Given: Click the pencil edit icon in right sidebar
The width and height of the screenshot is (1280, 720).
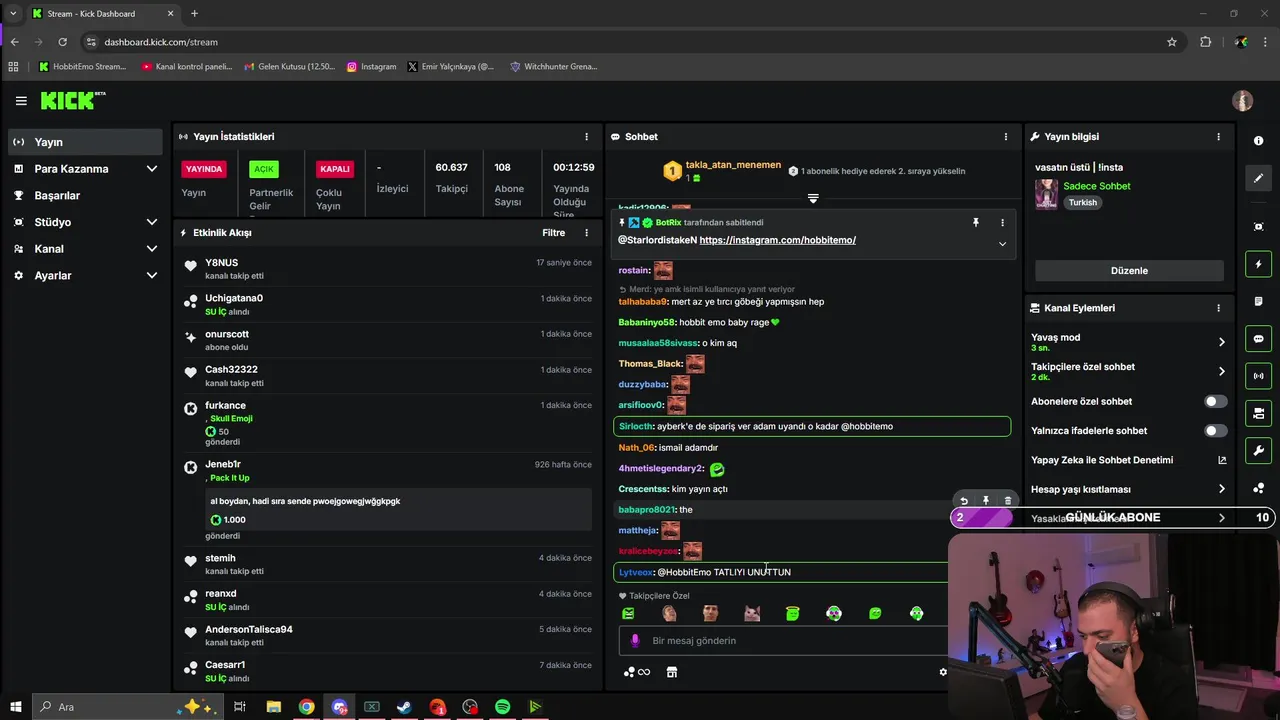Looking at the screenshot, I should point(1258,178).
